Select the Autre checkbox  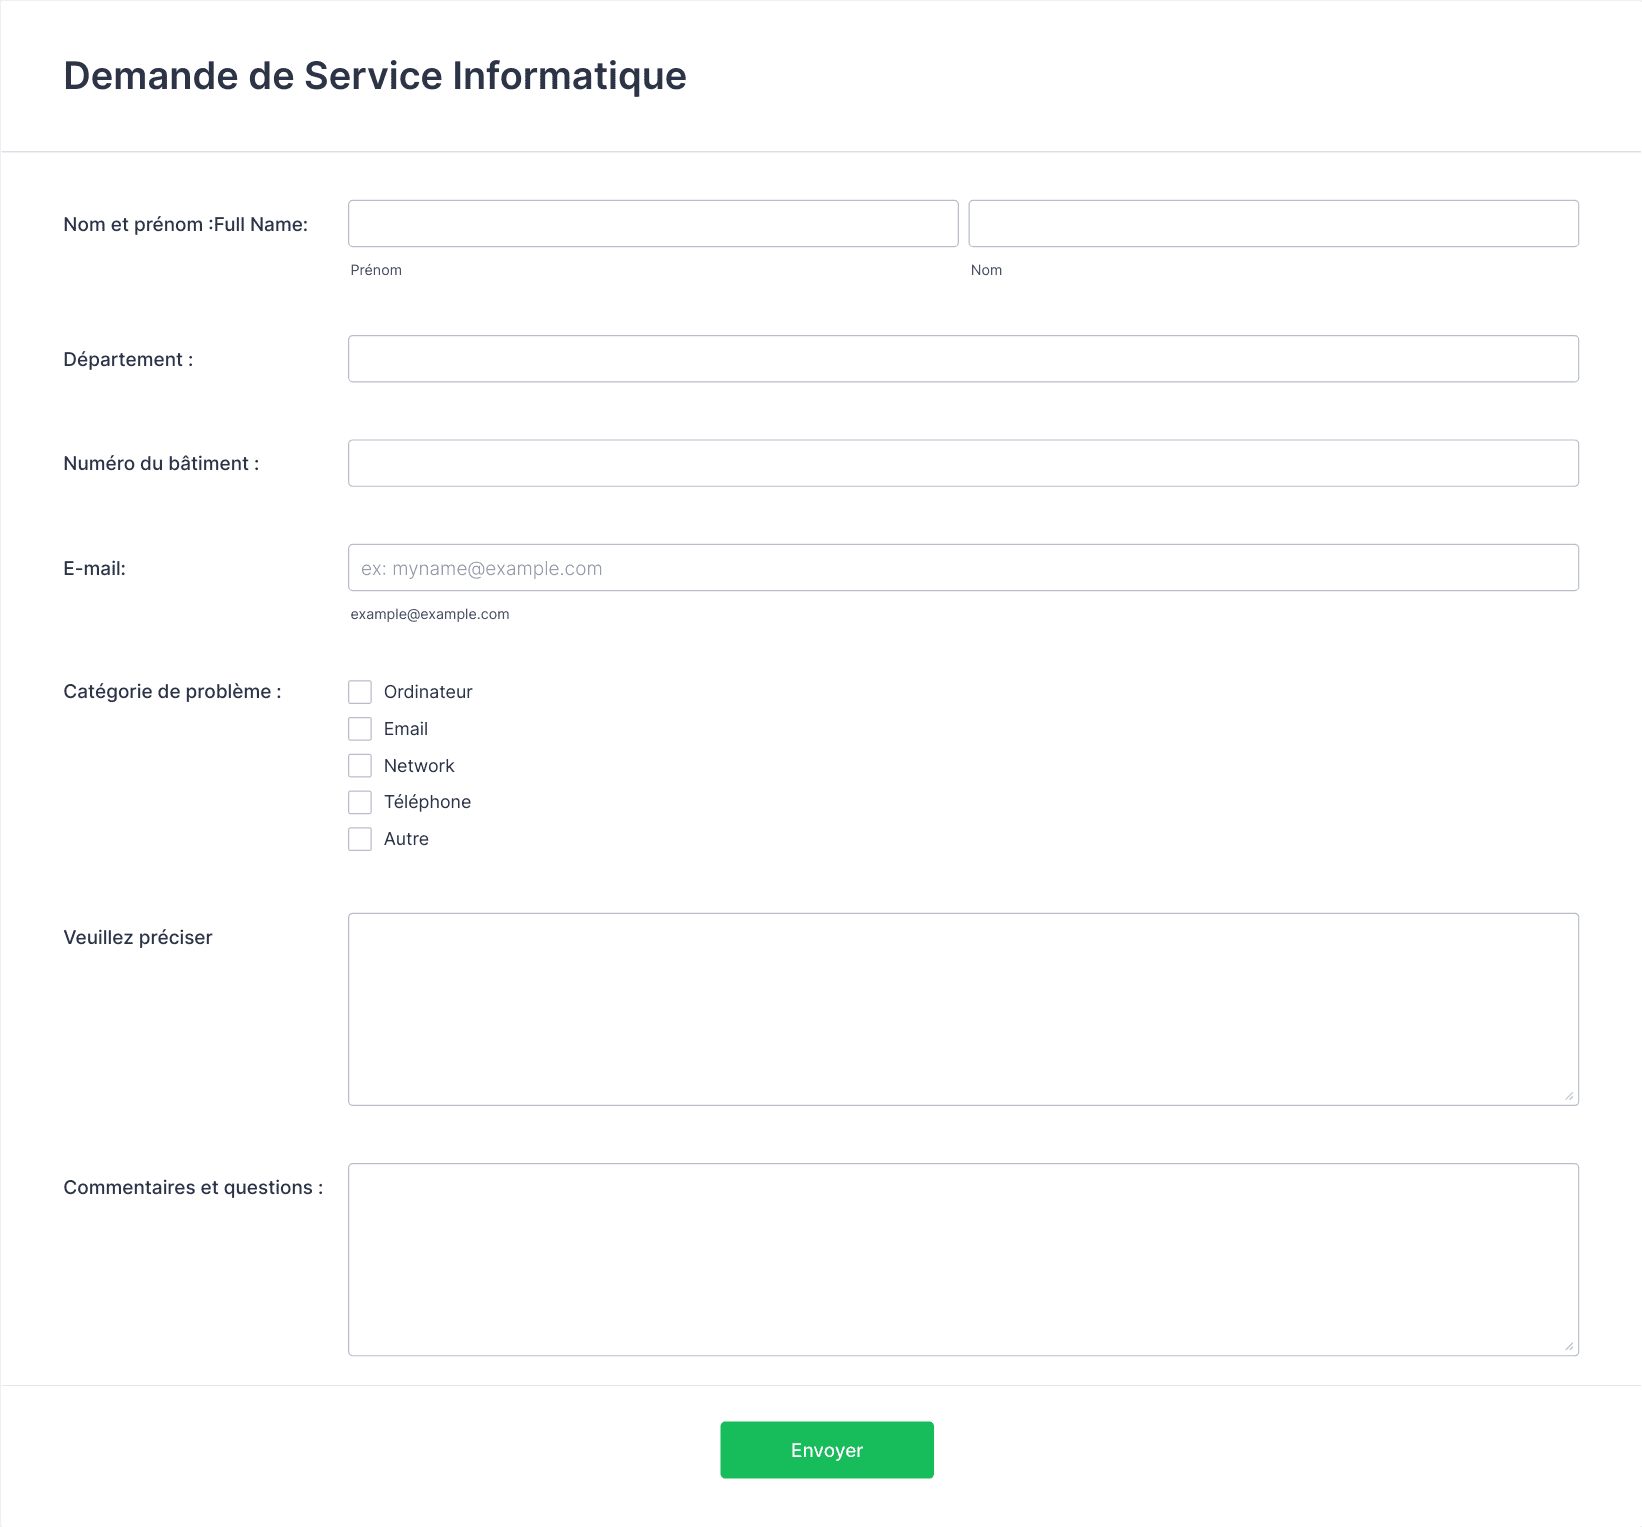(360, 839)
